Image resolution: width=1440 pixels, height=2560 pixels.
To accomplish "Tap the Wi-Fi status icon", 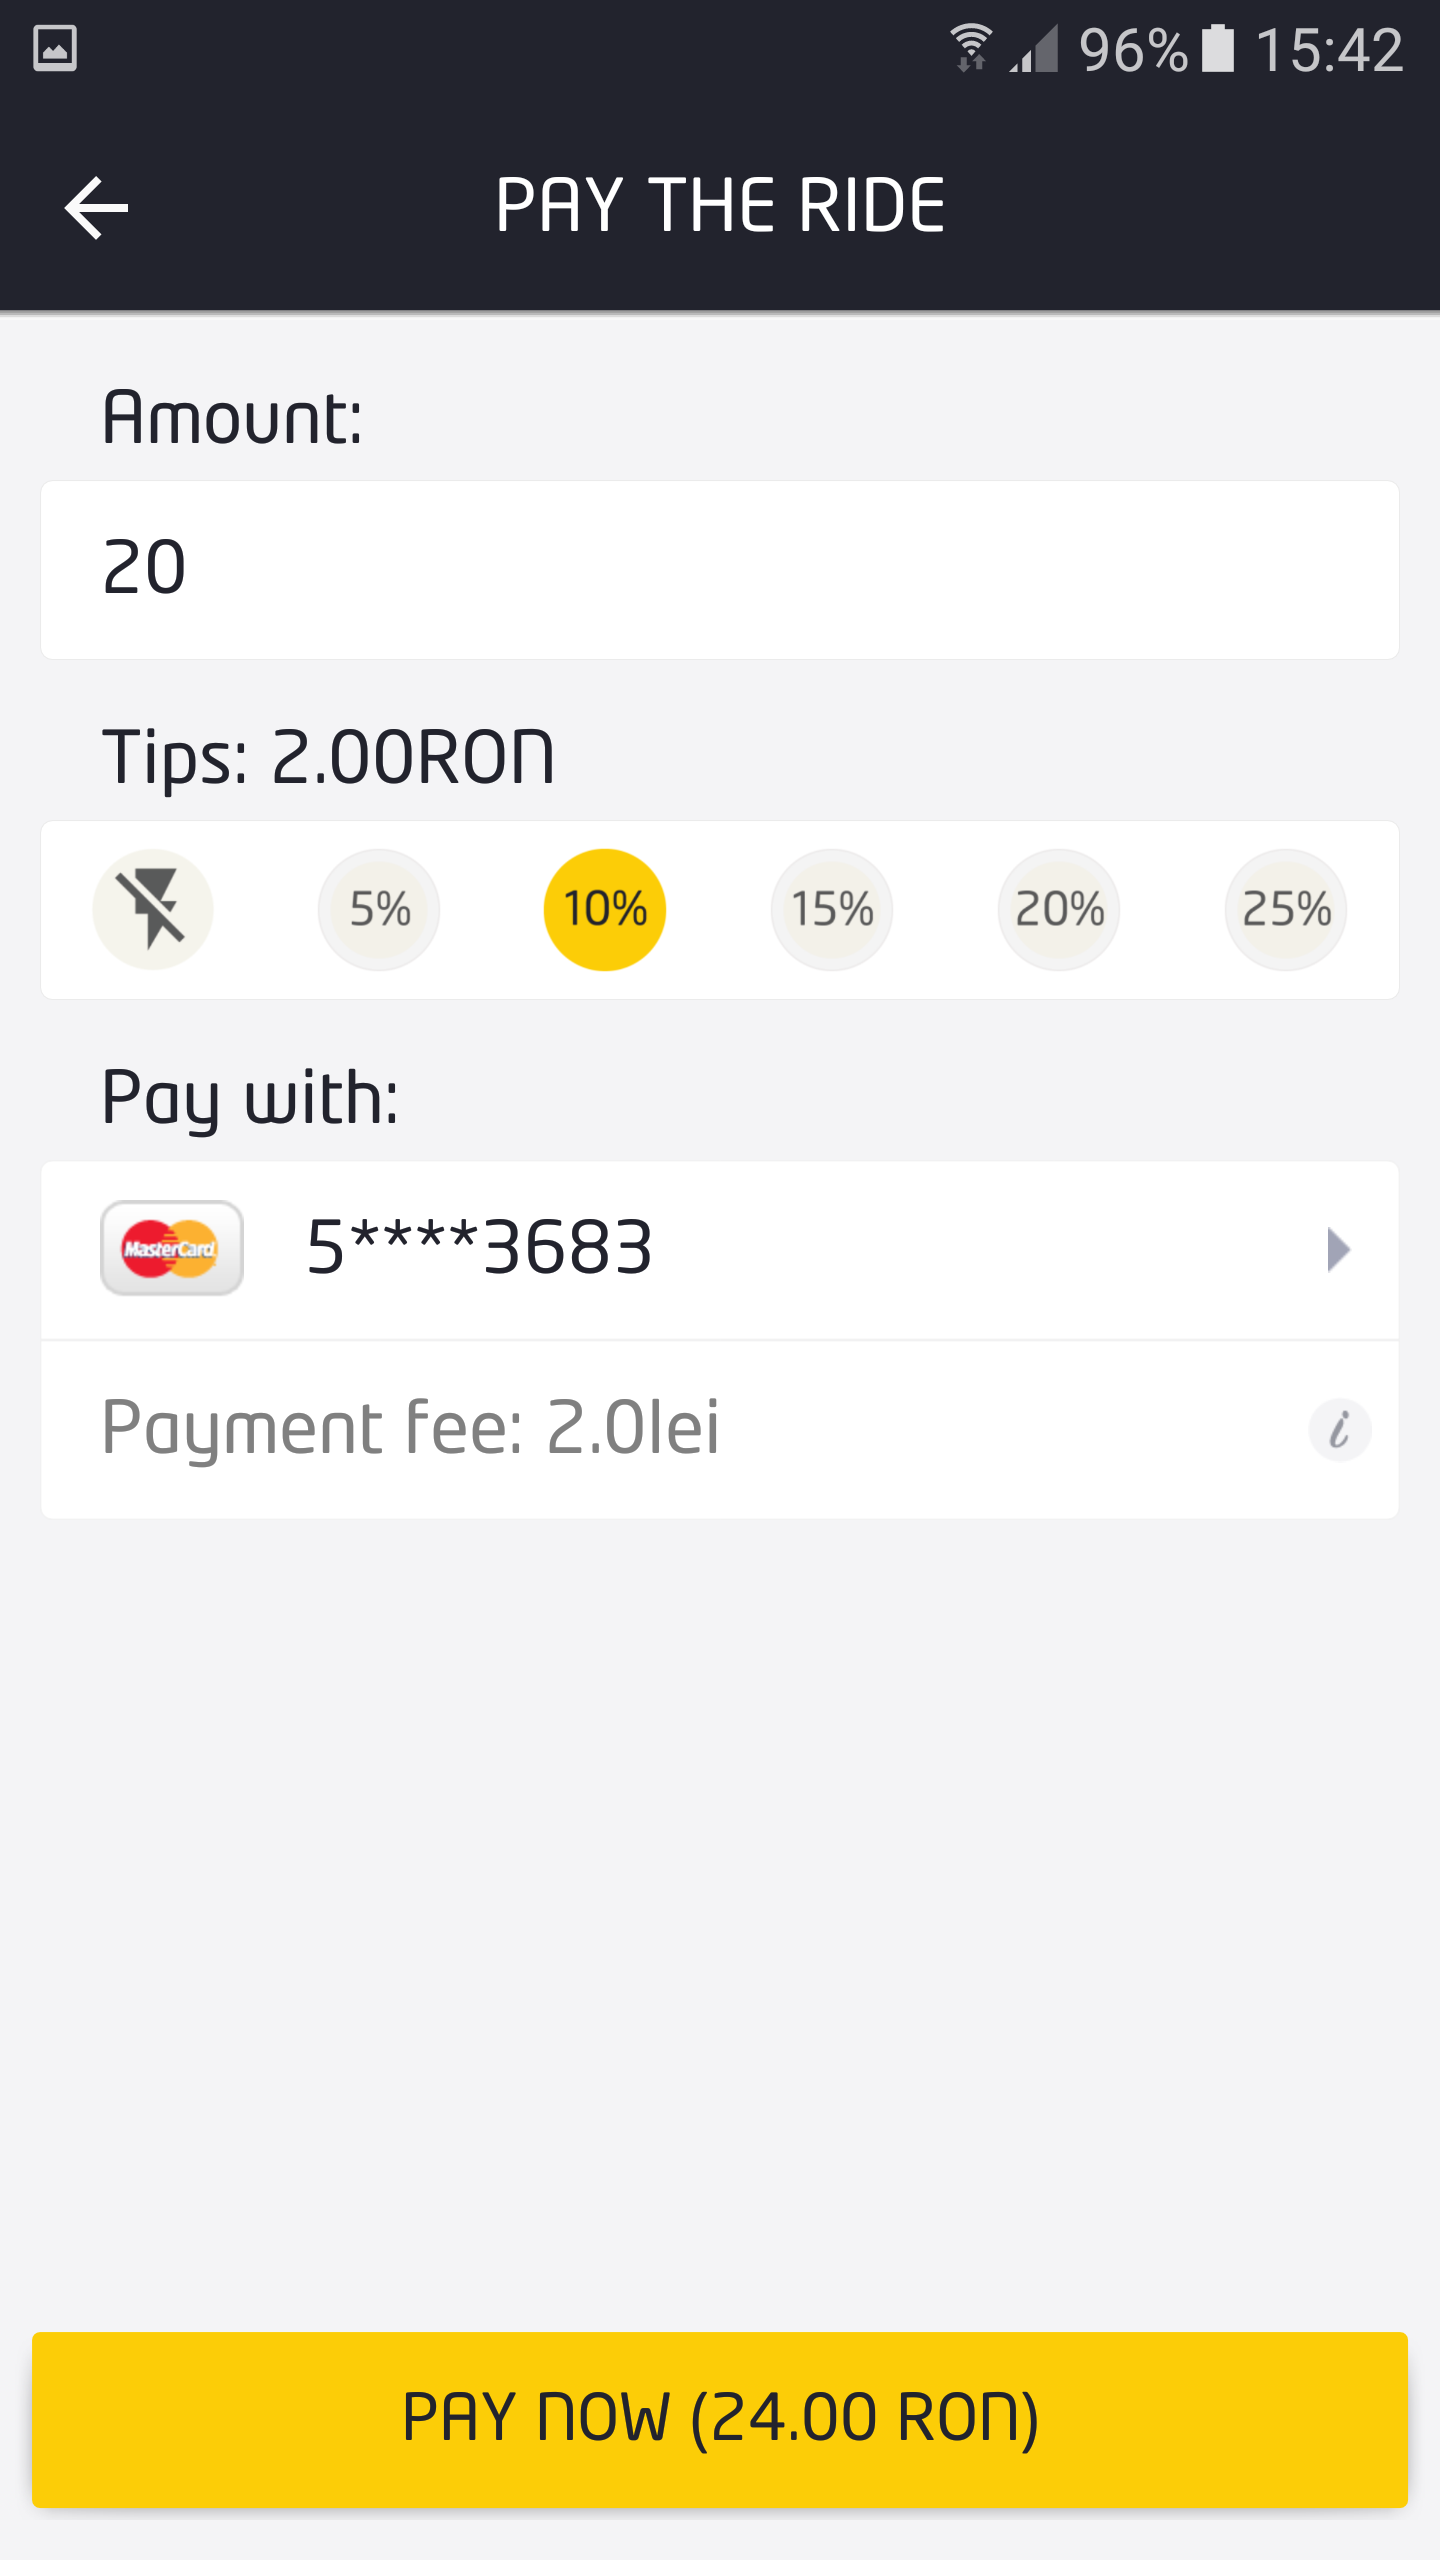I will [x=970, y=48].
